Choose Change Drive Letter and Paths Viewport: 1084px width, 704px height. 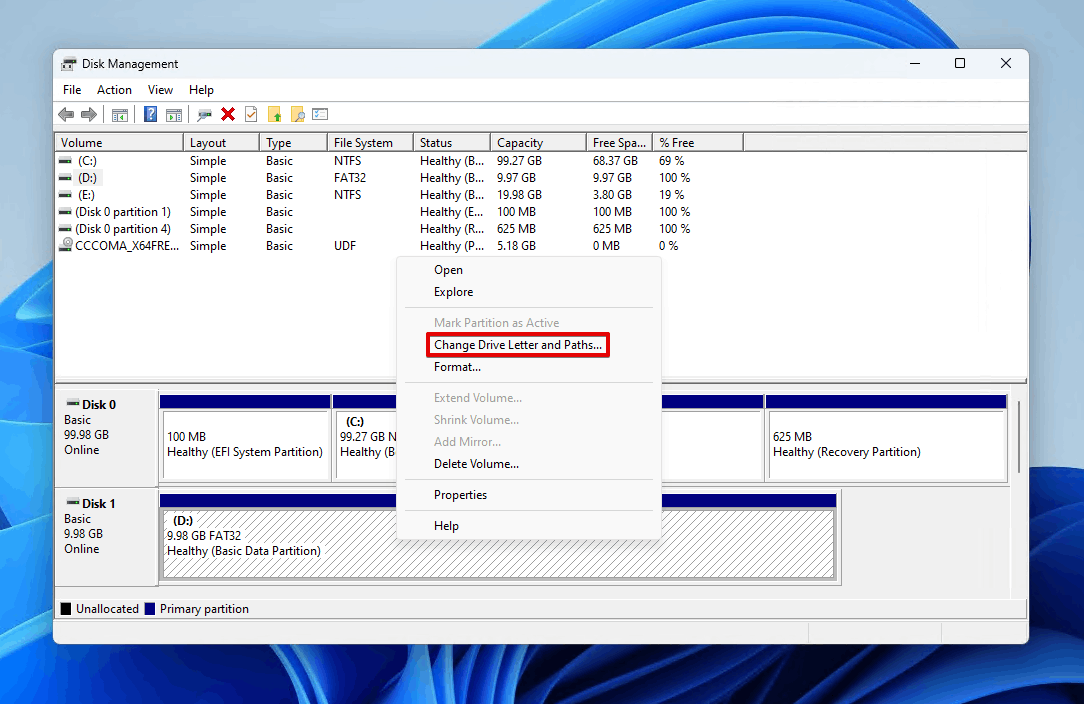coord(518,345)
